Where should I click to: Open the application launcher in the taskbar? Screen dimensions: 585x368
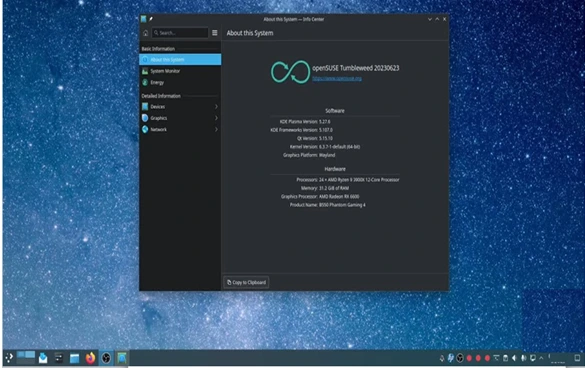[9, 358]
